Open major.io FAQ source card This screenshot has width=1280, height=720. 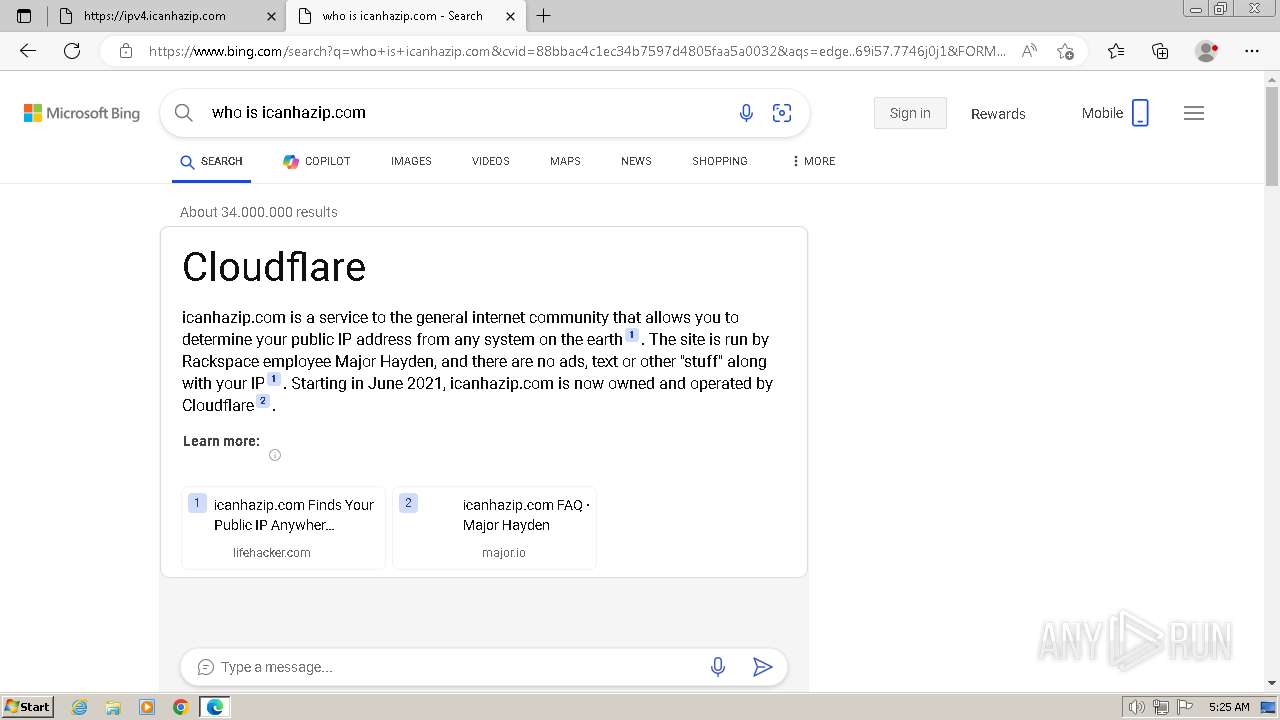coord(495,528)
